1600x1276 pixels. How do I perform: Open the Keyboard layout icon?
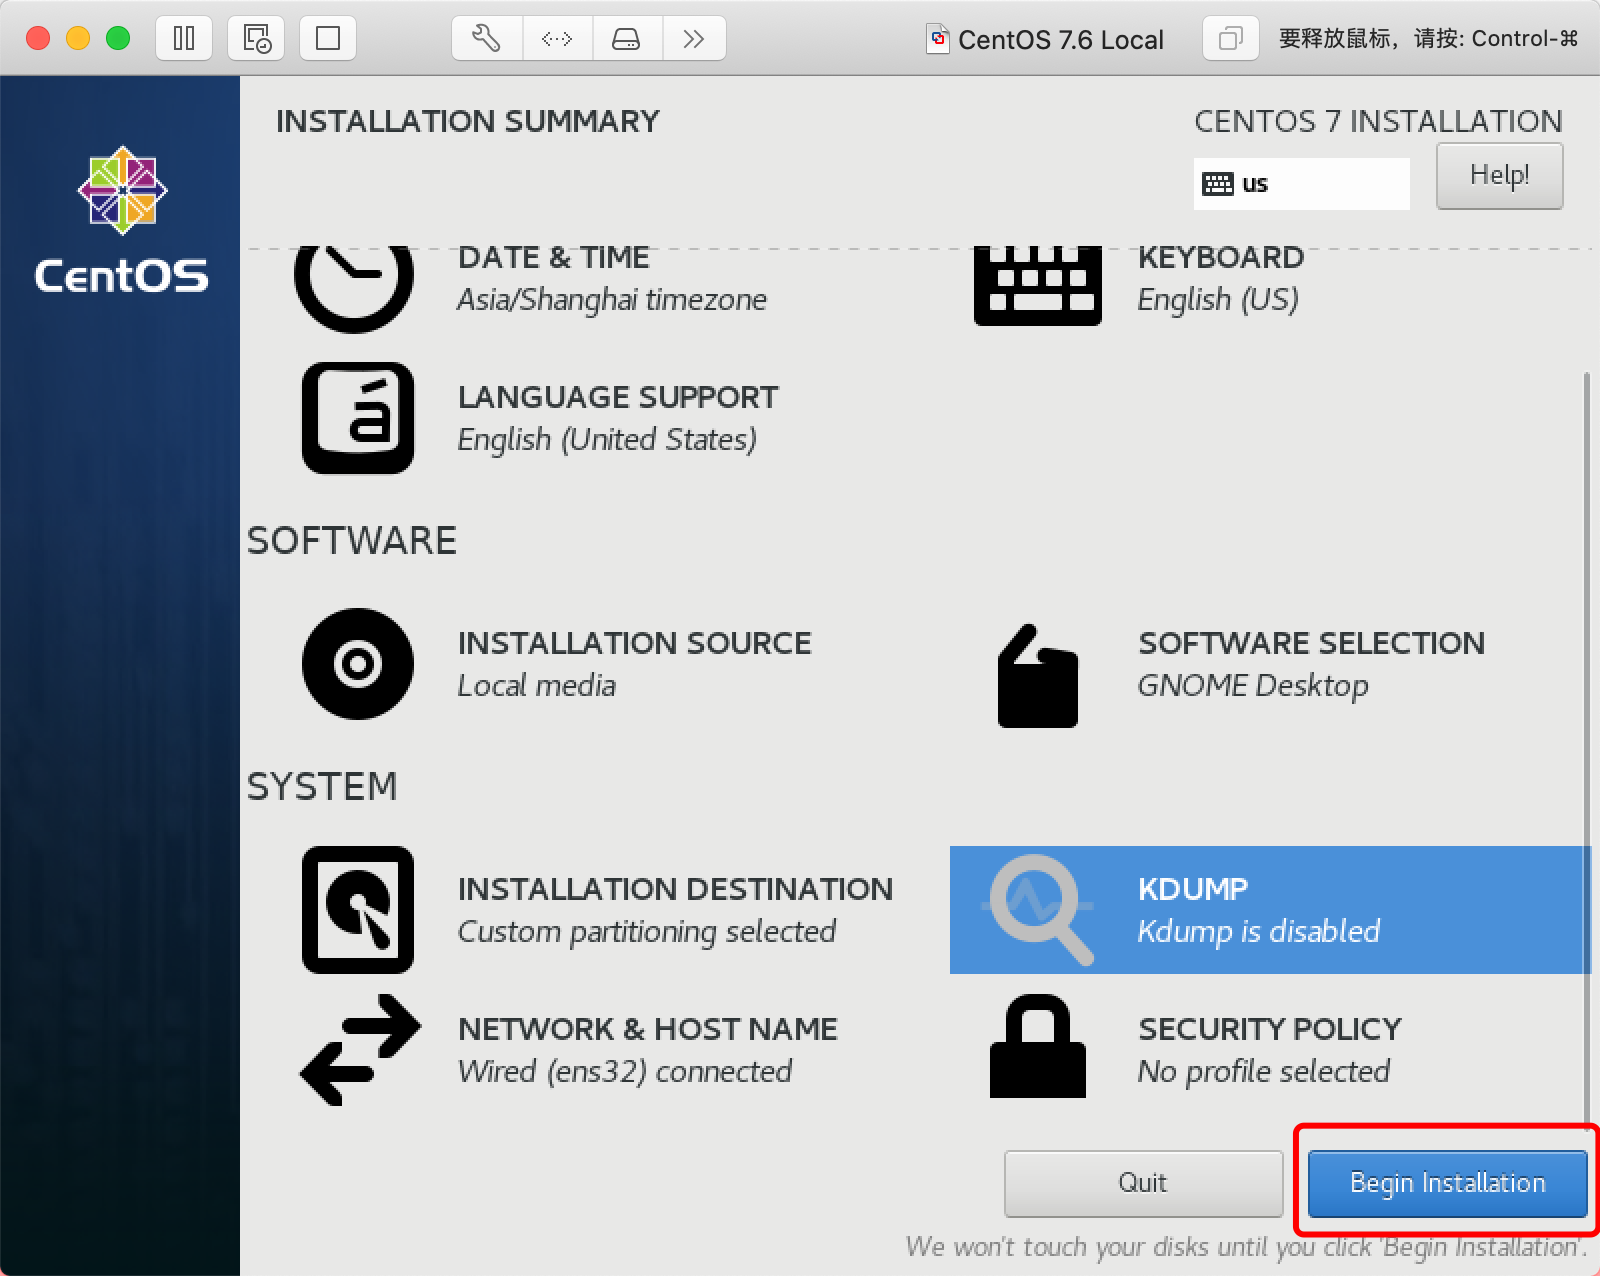tap(1038, 286)
